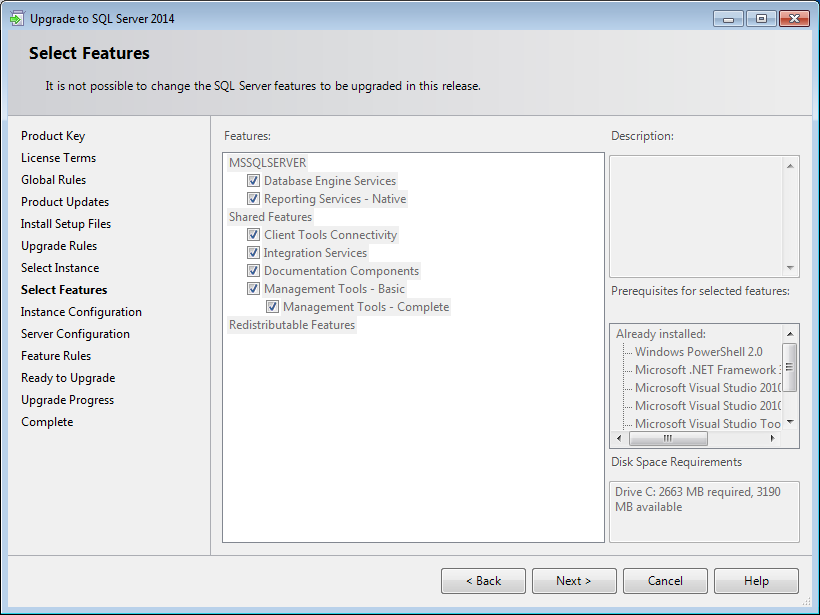Viewport: 820px width, 615px height.
Task: Select the Shared Features tree node
Action: 270,217
